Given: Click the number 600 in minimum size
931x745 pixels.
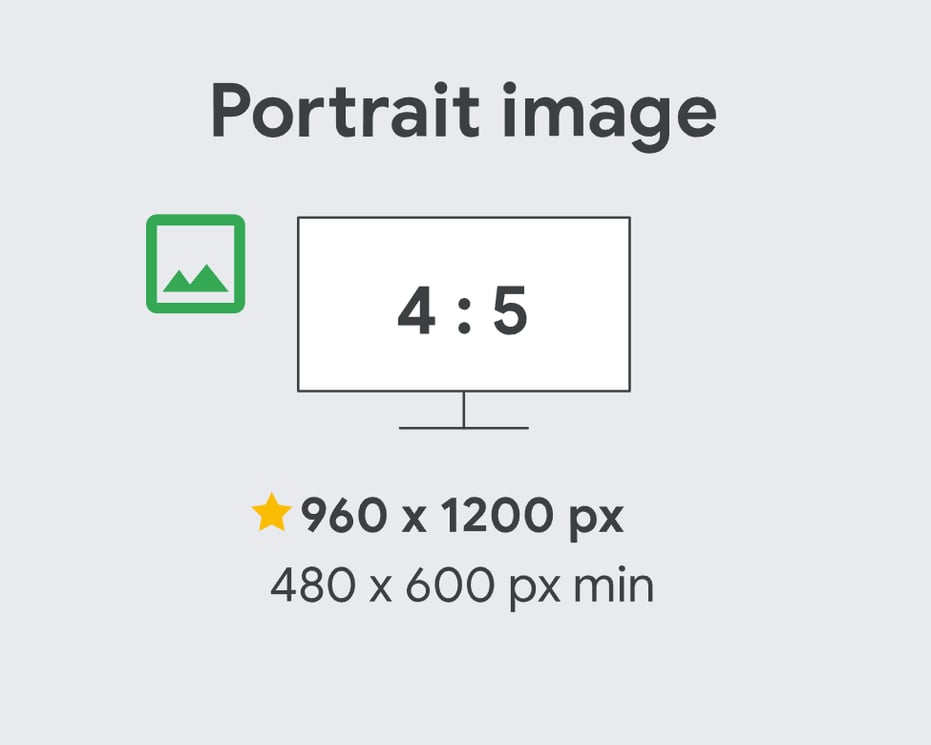Looking at the screenshot, I should click(x=449, y=585).
